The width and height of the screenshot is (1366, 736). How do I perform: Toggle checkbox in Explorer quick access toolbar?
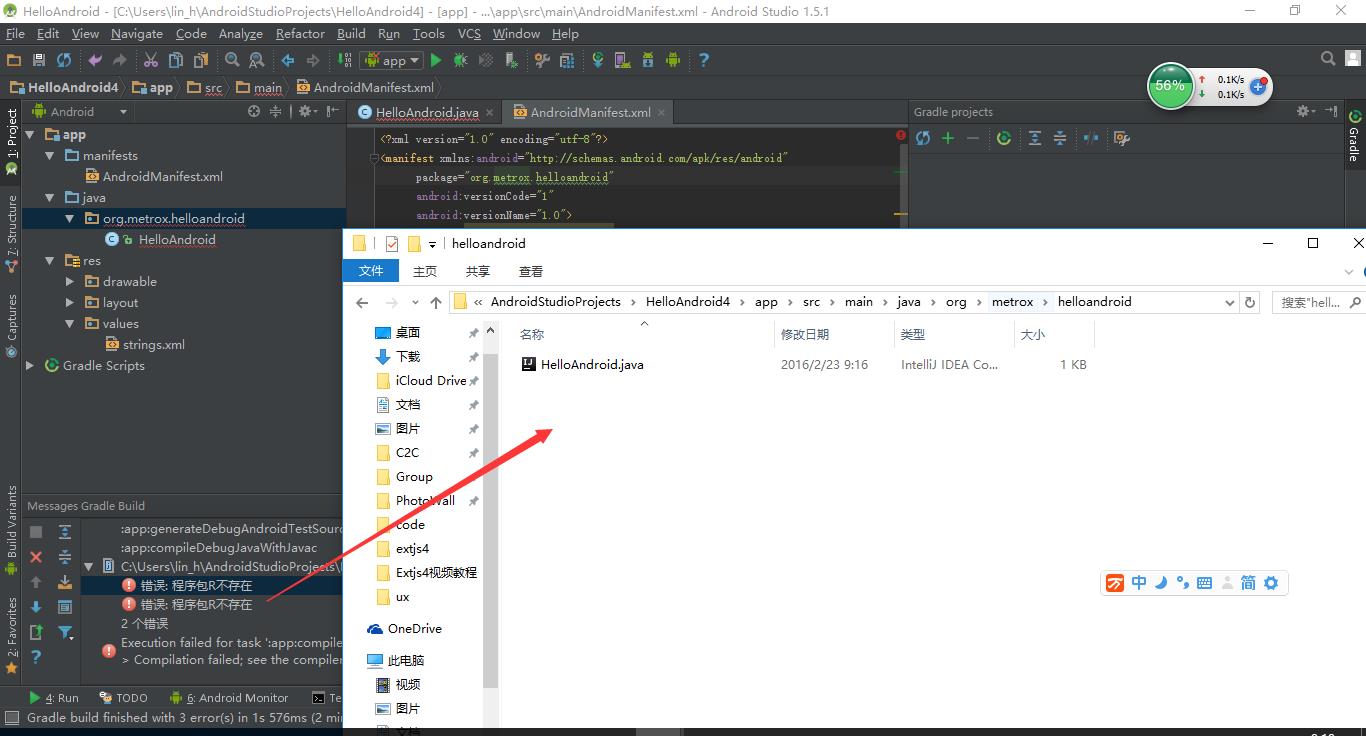point(391,243)
